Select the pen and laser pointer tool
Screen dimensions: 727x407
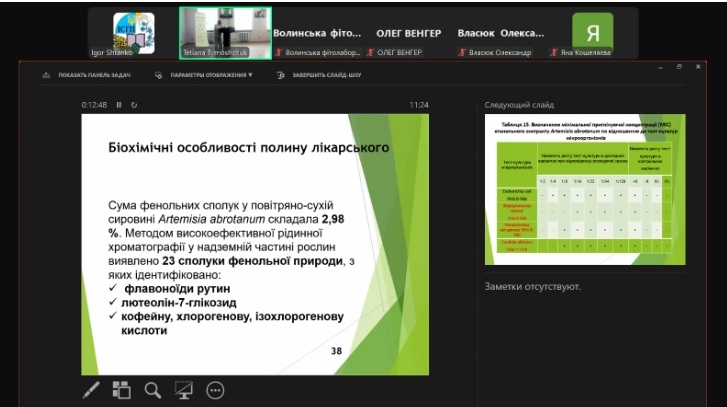[x=90, y=390]
